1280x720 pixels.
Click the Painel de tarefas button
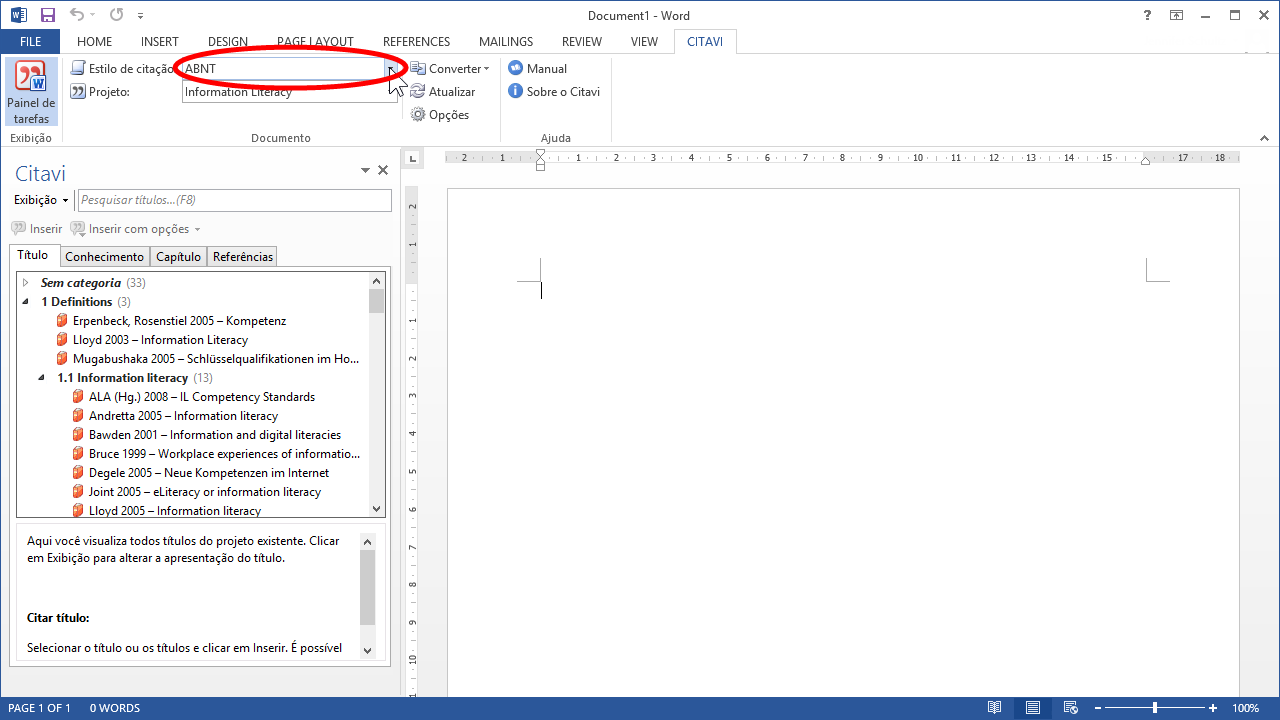31,93
